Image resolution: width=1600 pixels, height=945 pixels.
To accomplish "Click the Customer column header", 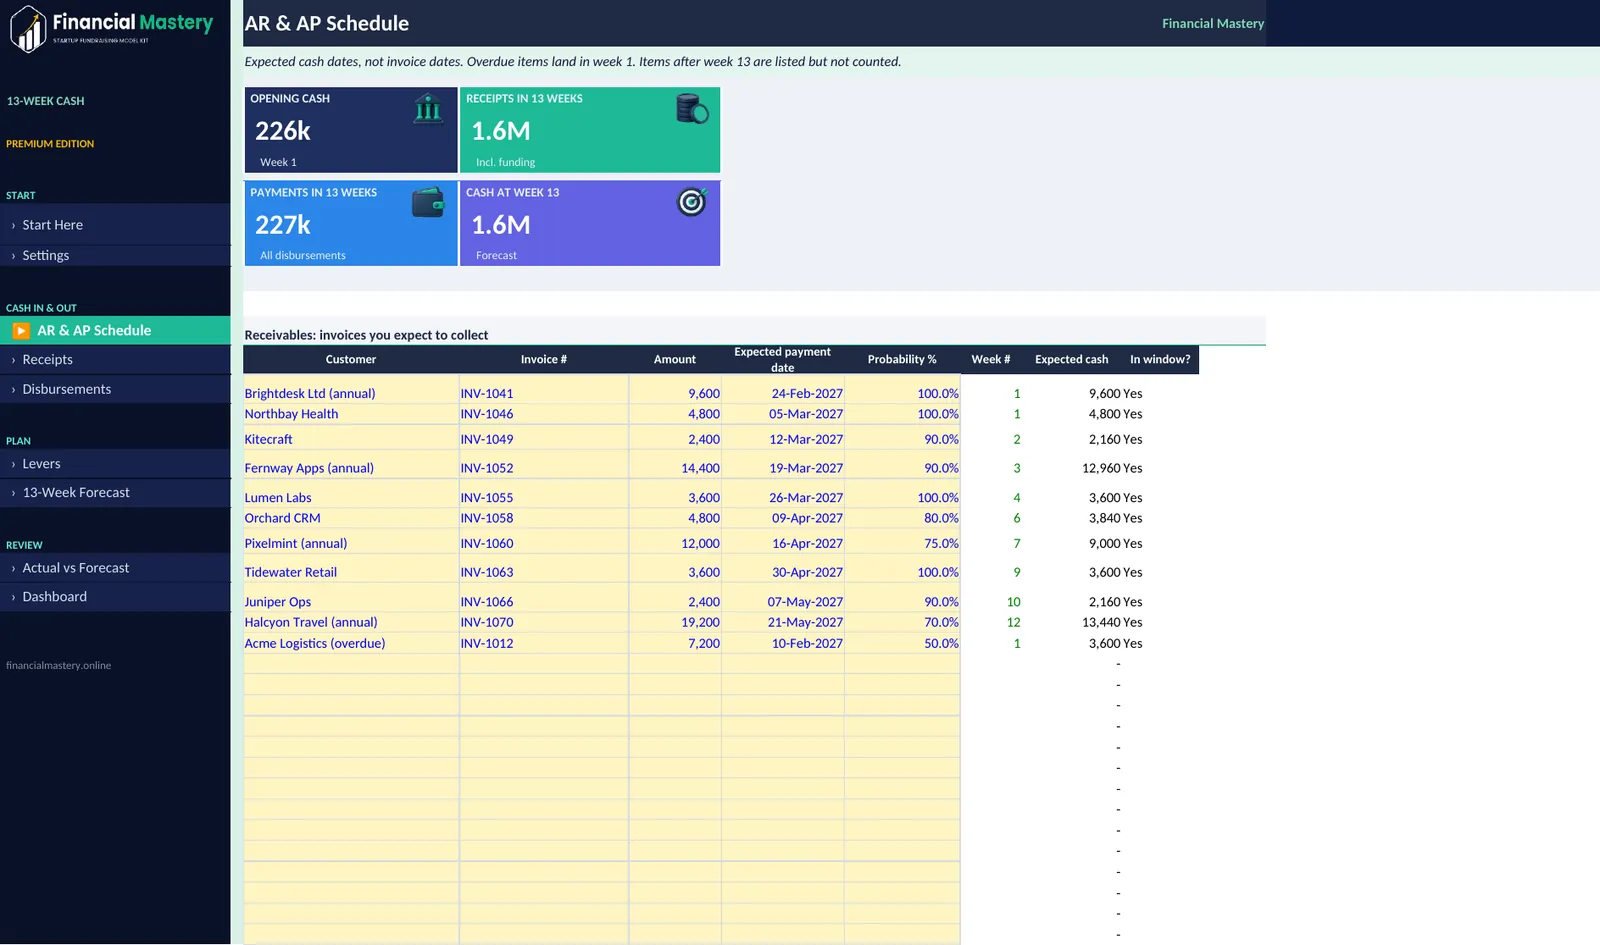I will 351,360.
